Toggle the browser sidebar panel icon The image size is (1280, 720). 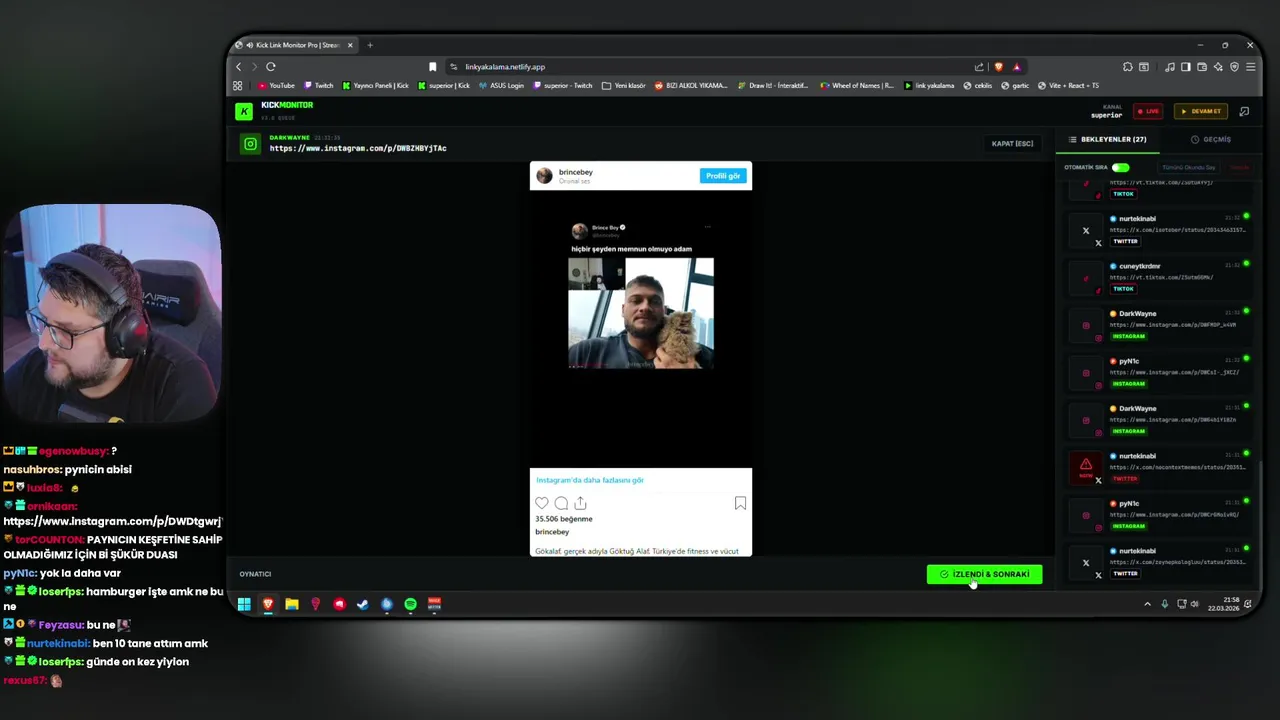click(1186, 67)
